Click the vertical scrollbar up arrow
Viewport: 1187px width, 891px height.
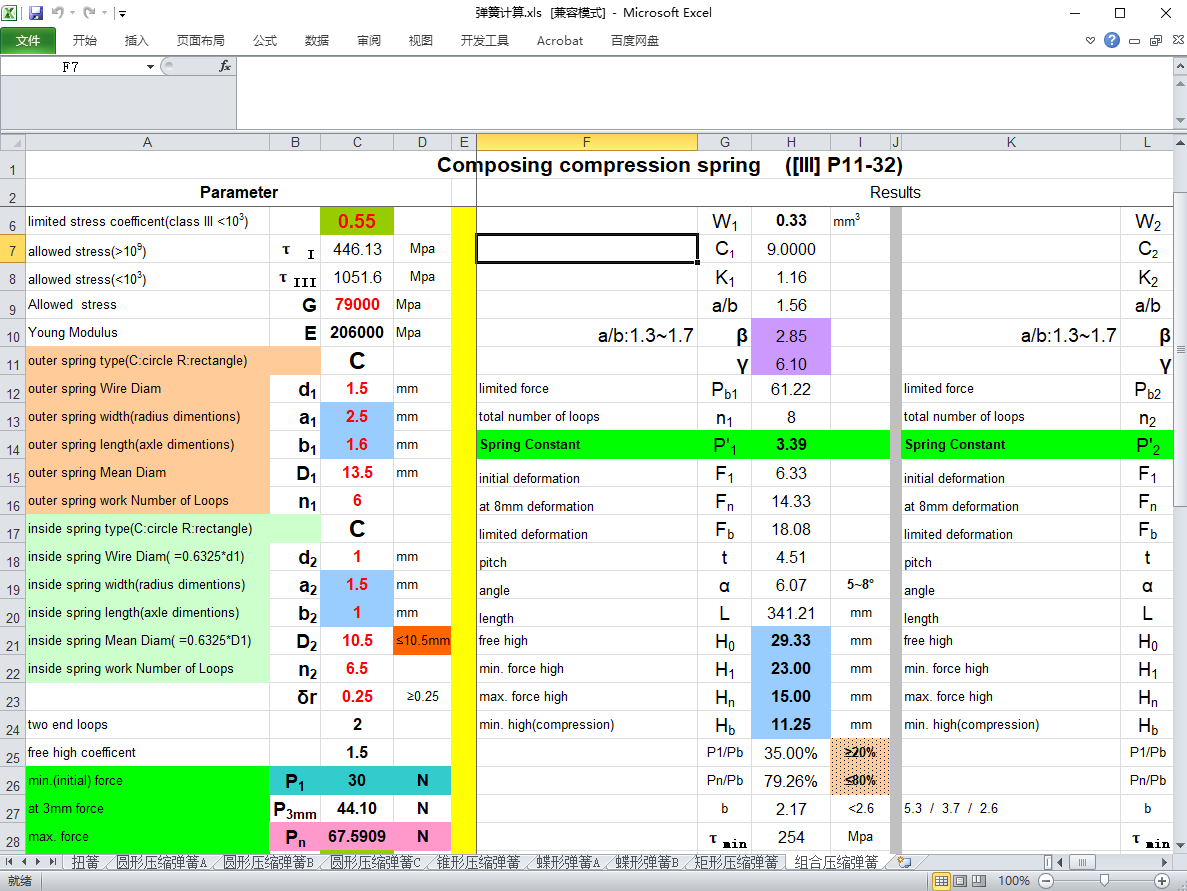tap(1179, 142)
